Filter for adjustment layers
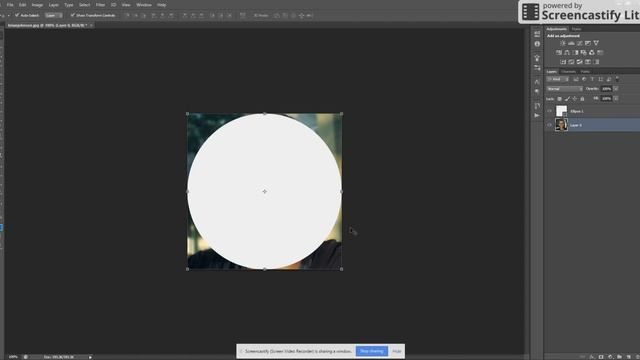The height and width of the screenshot is (360, 640). point(584,79)
